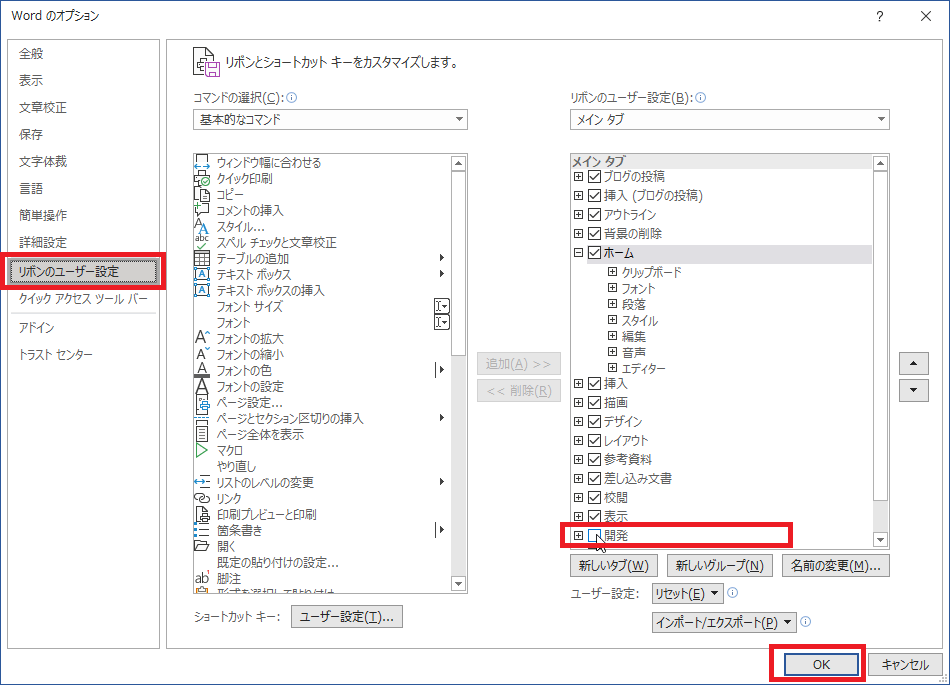Open the リセット dropdown
Image resolution: width=950 pixels, height=685 pixels.
[688, 594]
